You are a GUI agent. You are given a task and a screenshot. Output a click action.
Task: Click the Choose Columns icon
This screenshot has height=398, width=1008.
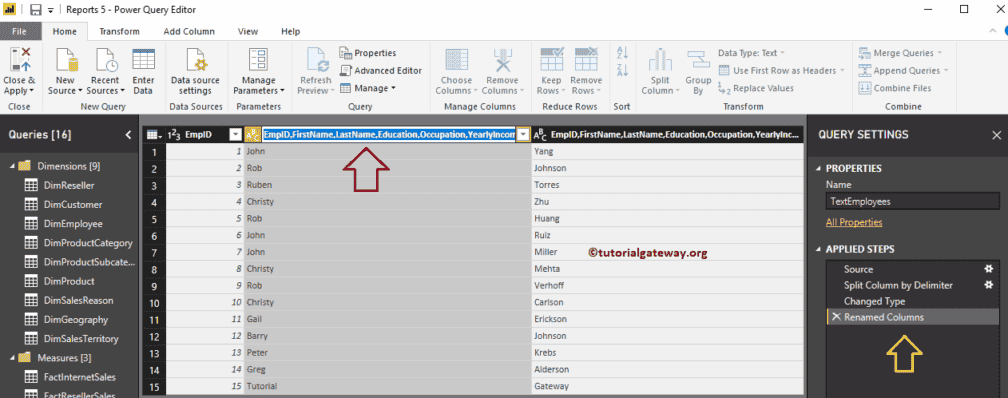tap(456, 60)
